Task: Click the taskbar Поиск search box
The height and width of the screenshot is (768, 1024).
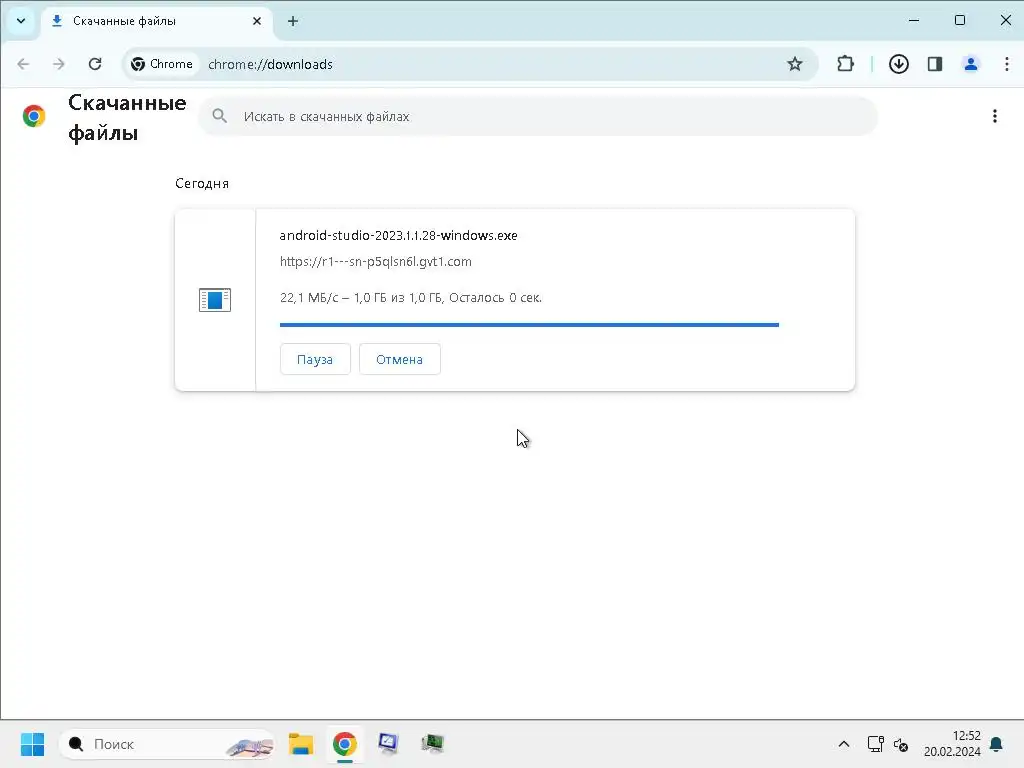Action: coord(167,744)
